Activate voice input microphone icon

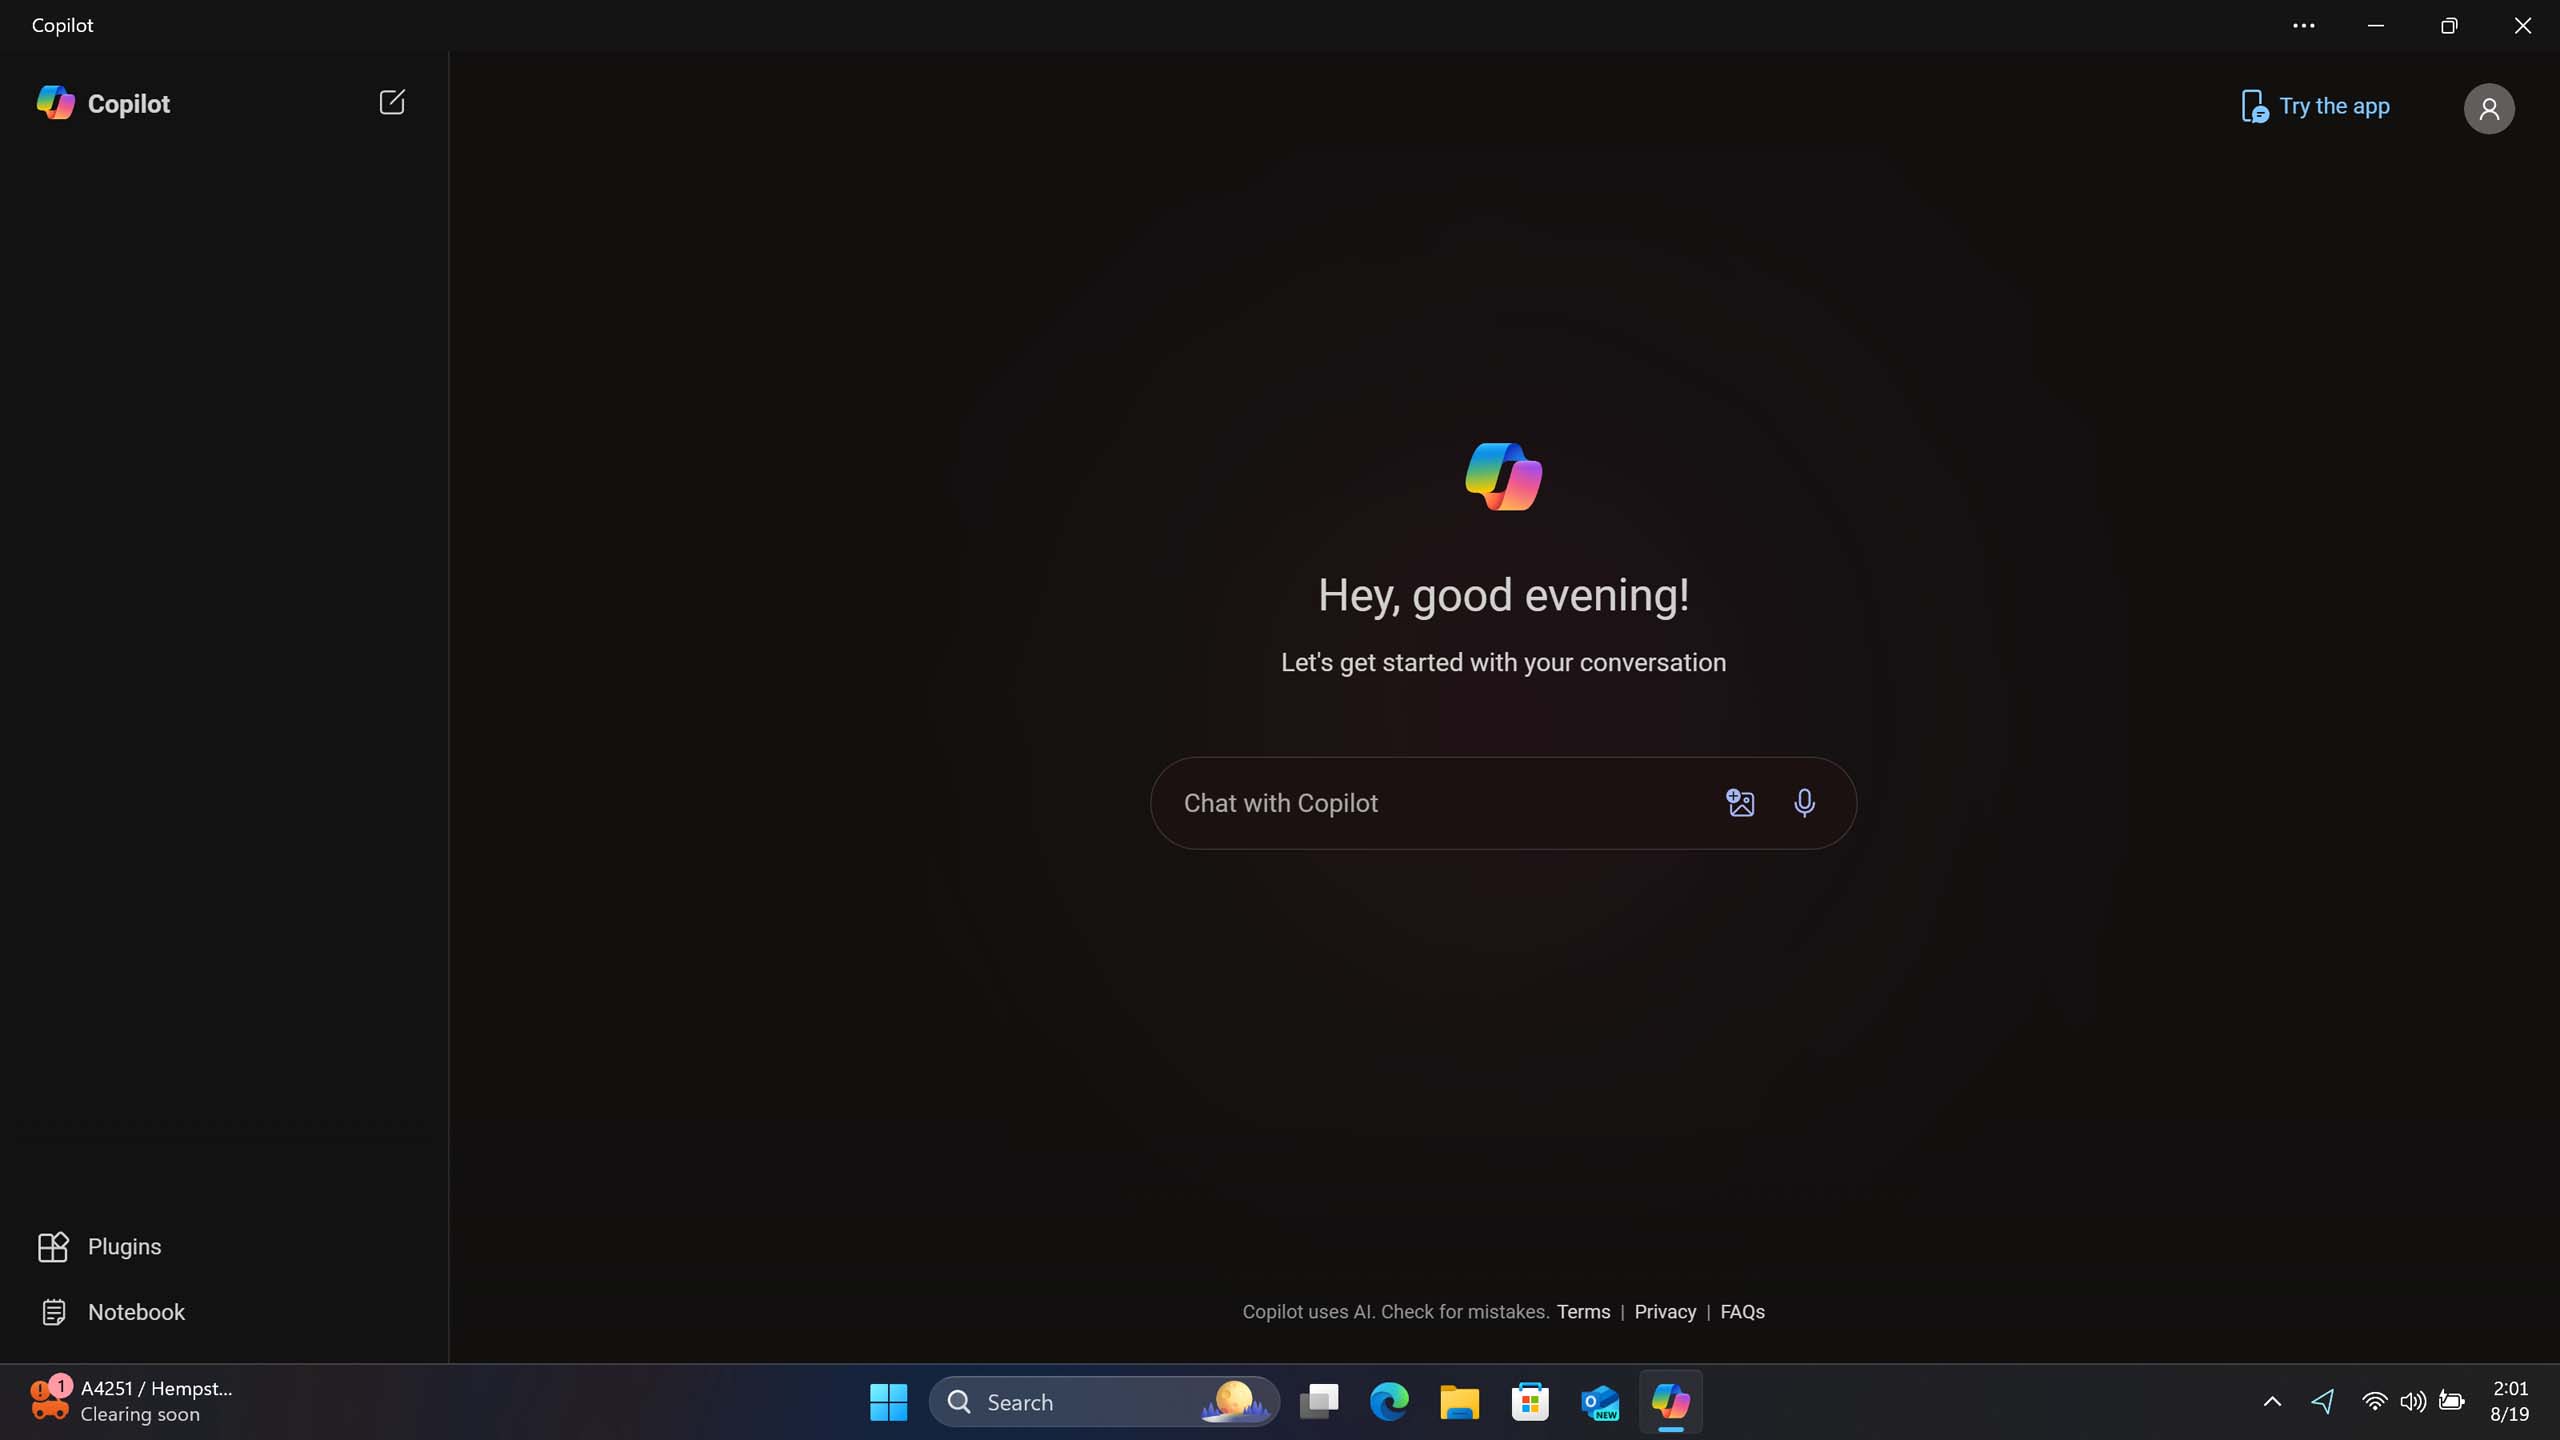pos(1804,804)
